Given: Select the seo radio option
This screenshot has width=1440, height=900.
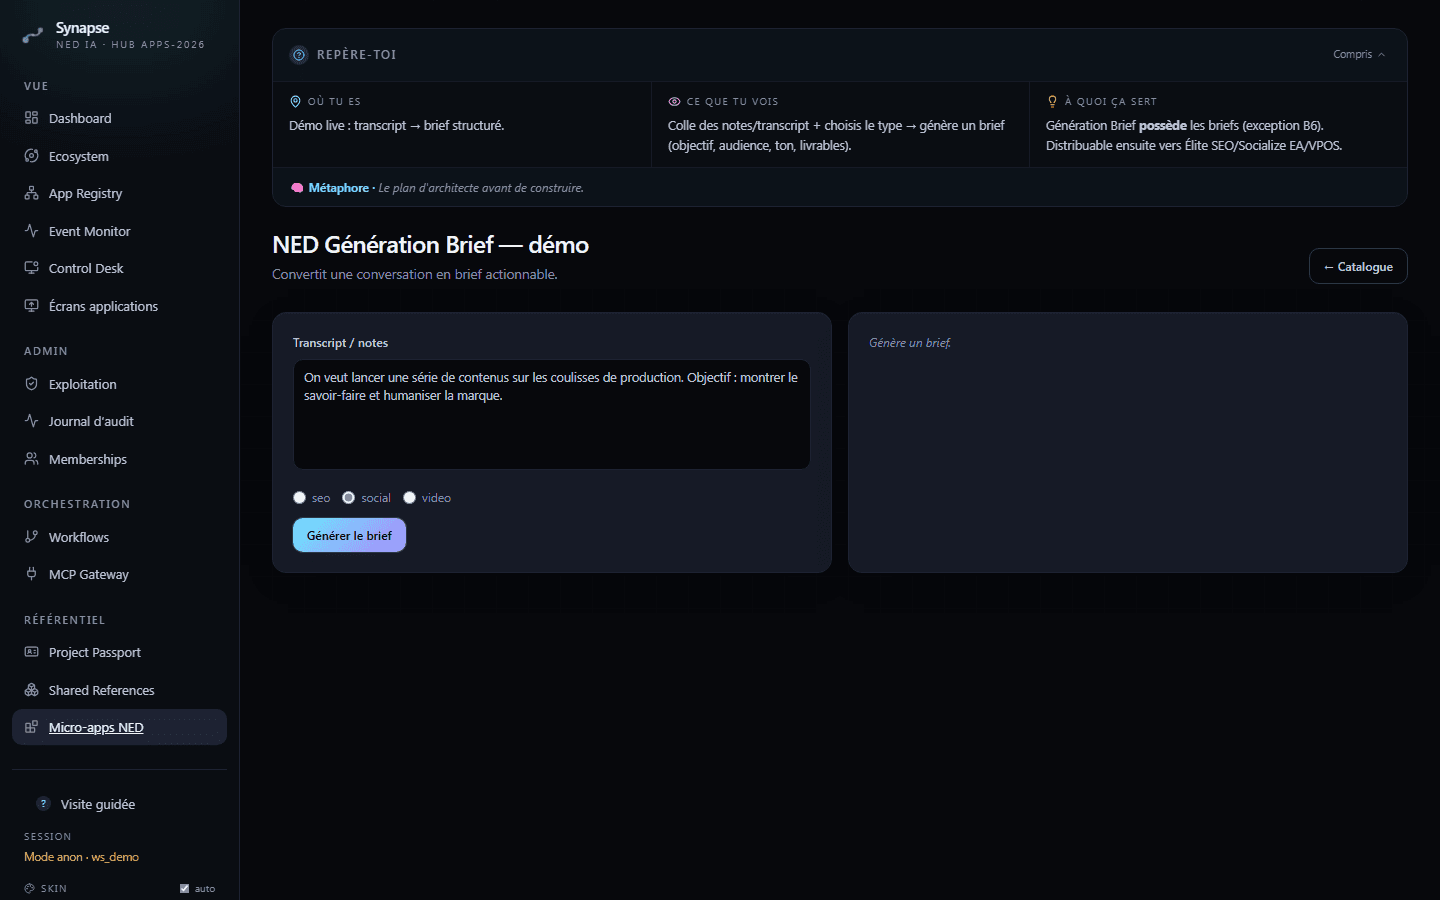Looking at the screenshot, I should click(299, 498).
